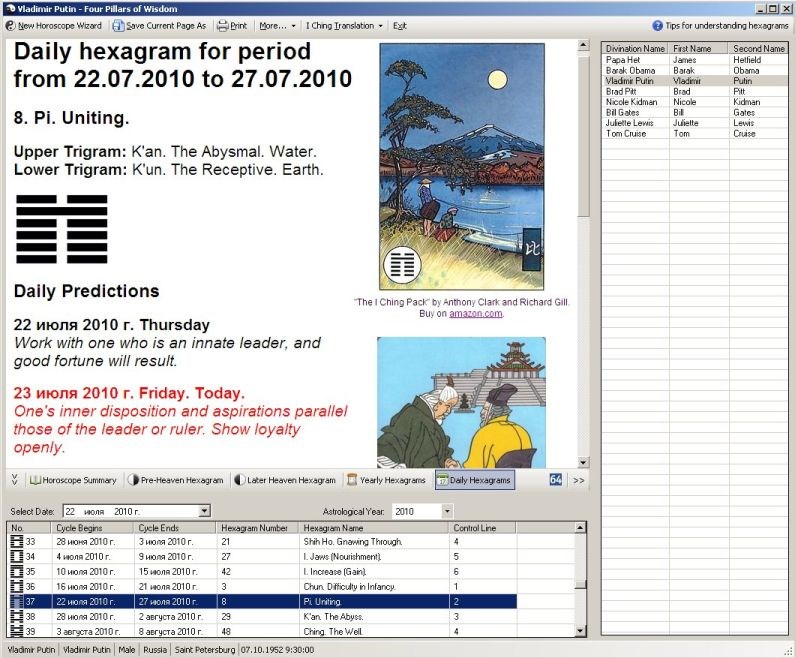
Task: Click the Save Current Page As disk icon
Action: (x=118, y=25)
